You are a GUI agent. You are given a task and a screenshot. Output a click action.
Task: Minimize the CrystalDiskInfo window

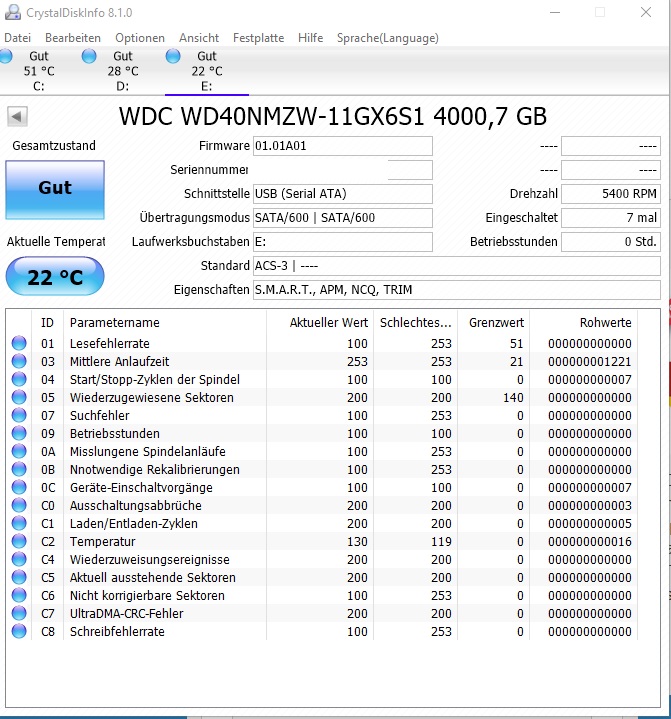[555, 12]
